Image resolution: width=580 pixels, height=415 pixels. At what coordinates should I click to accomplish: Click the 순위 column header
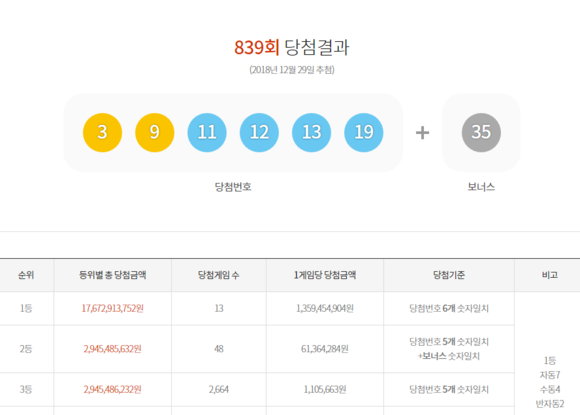(x=26, y=275)
